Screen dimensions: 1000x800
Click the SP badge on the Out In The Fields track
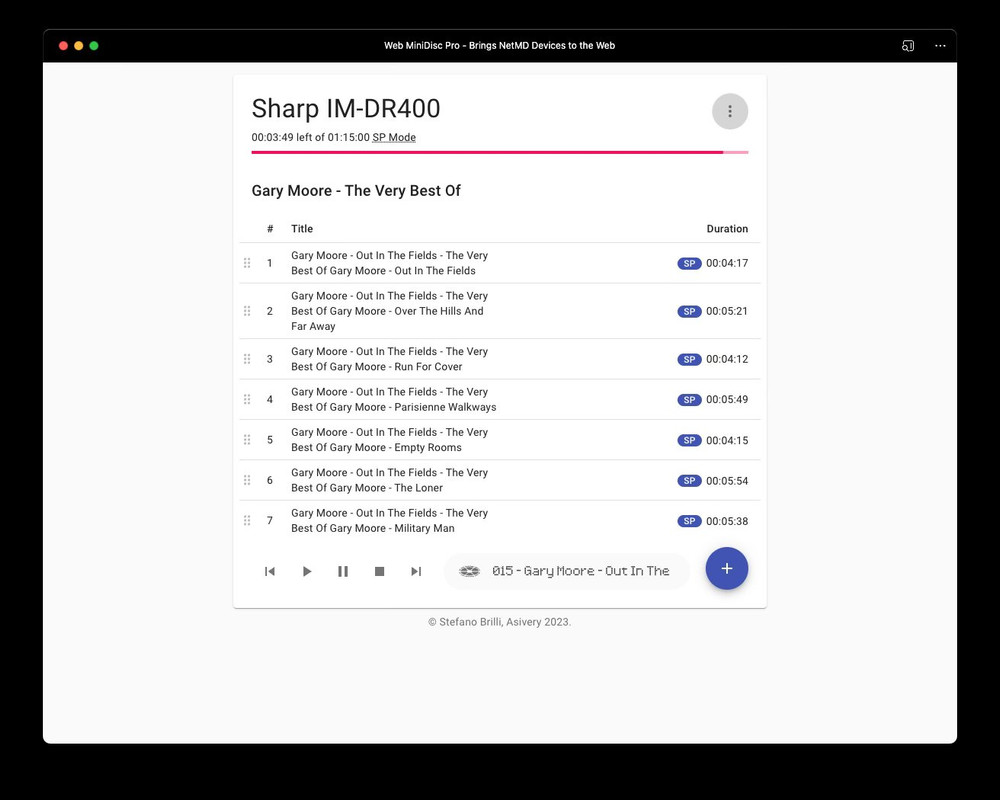coord(689,263)
